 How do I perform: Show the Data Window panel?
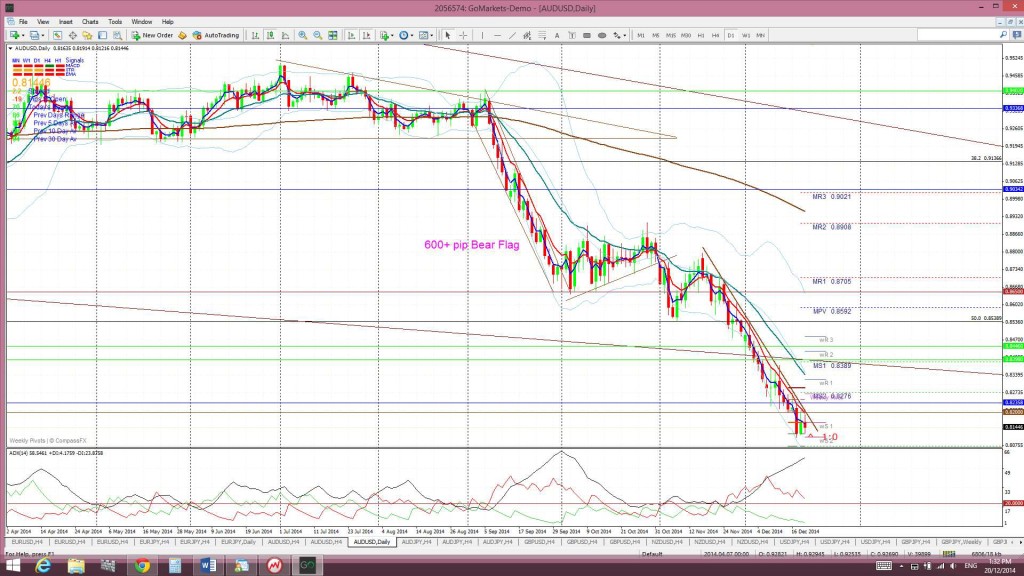(72, 35)
